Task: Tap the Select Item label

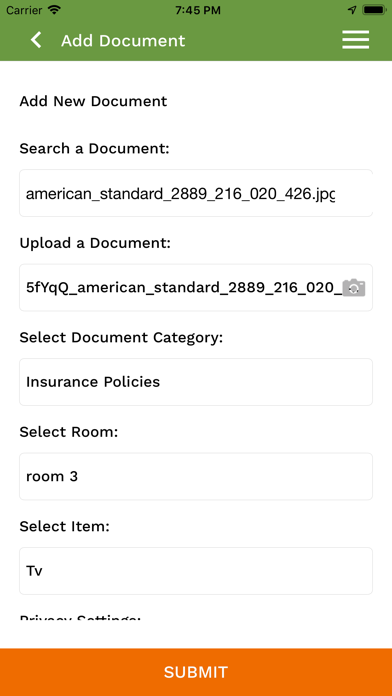Action: (x=64, y=526)
